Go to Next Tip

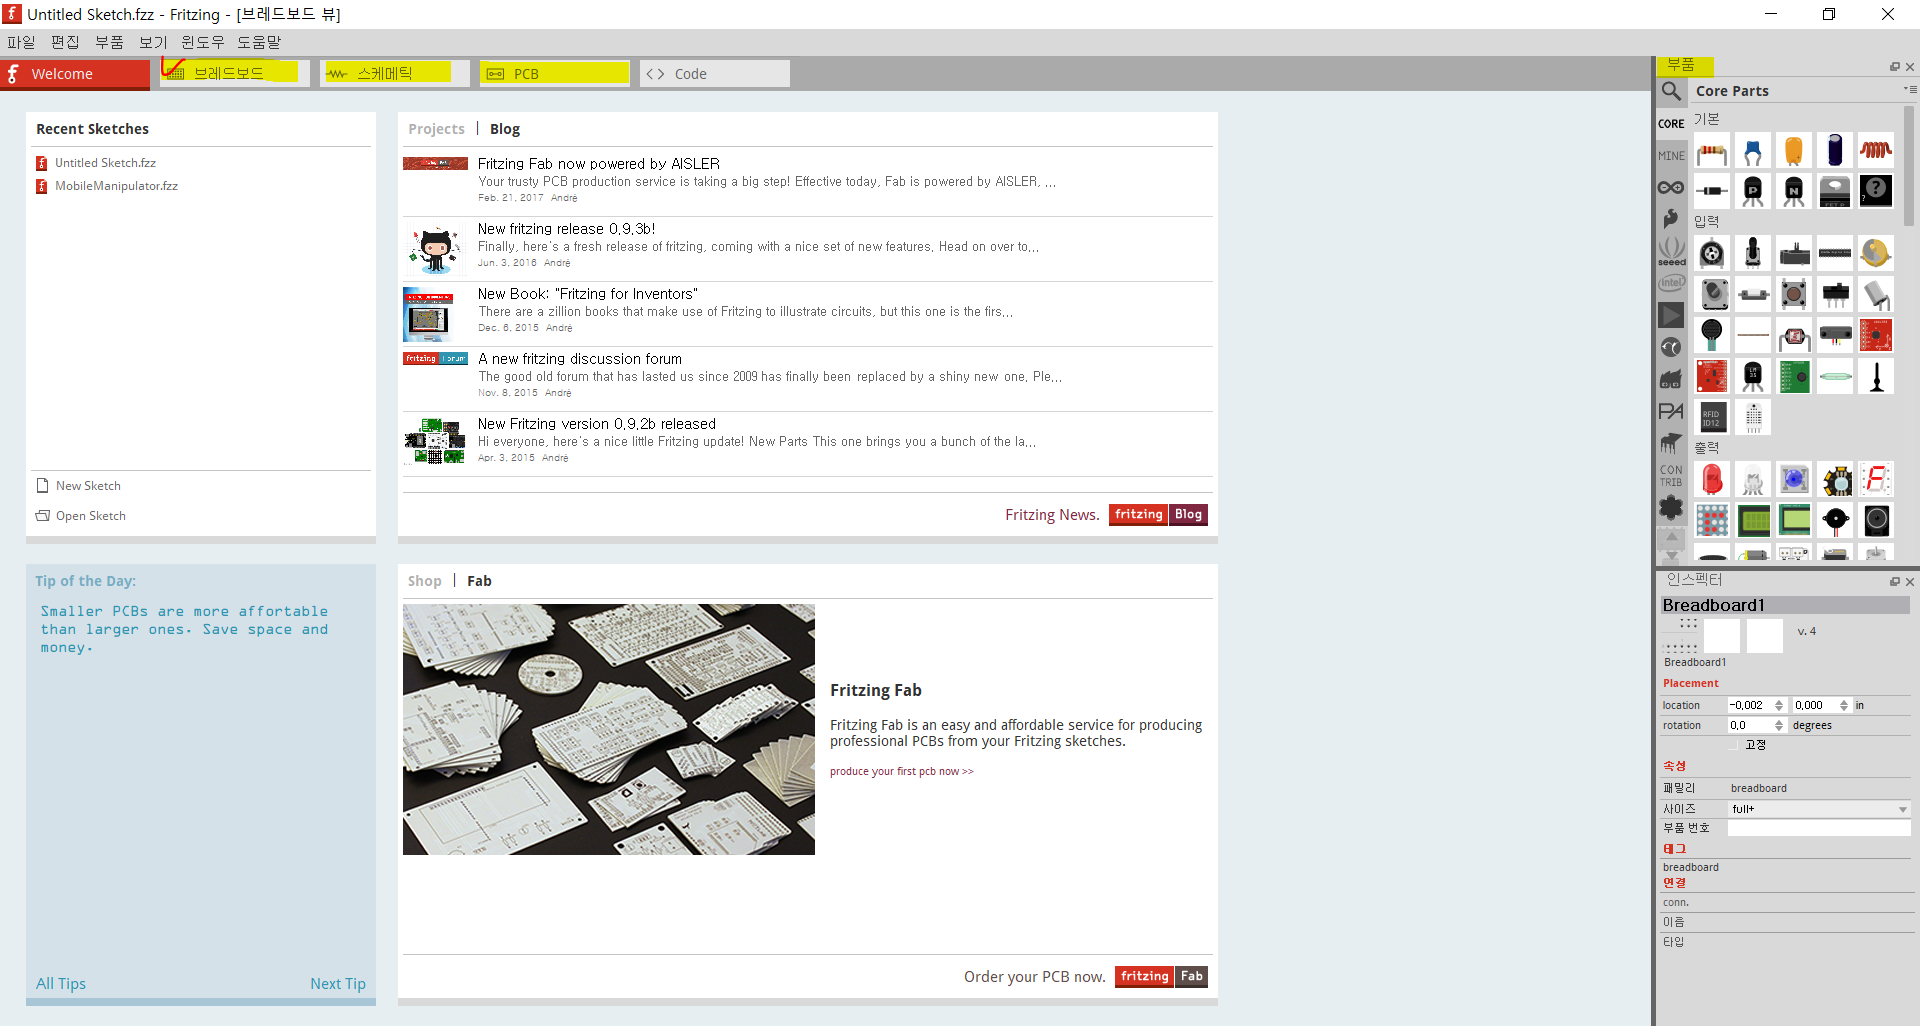coord(338,984)
